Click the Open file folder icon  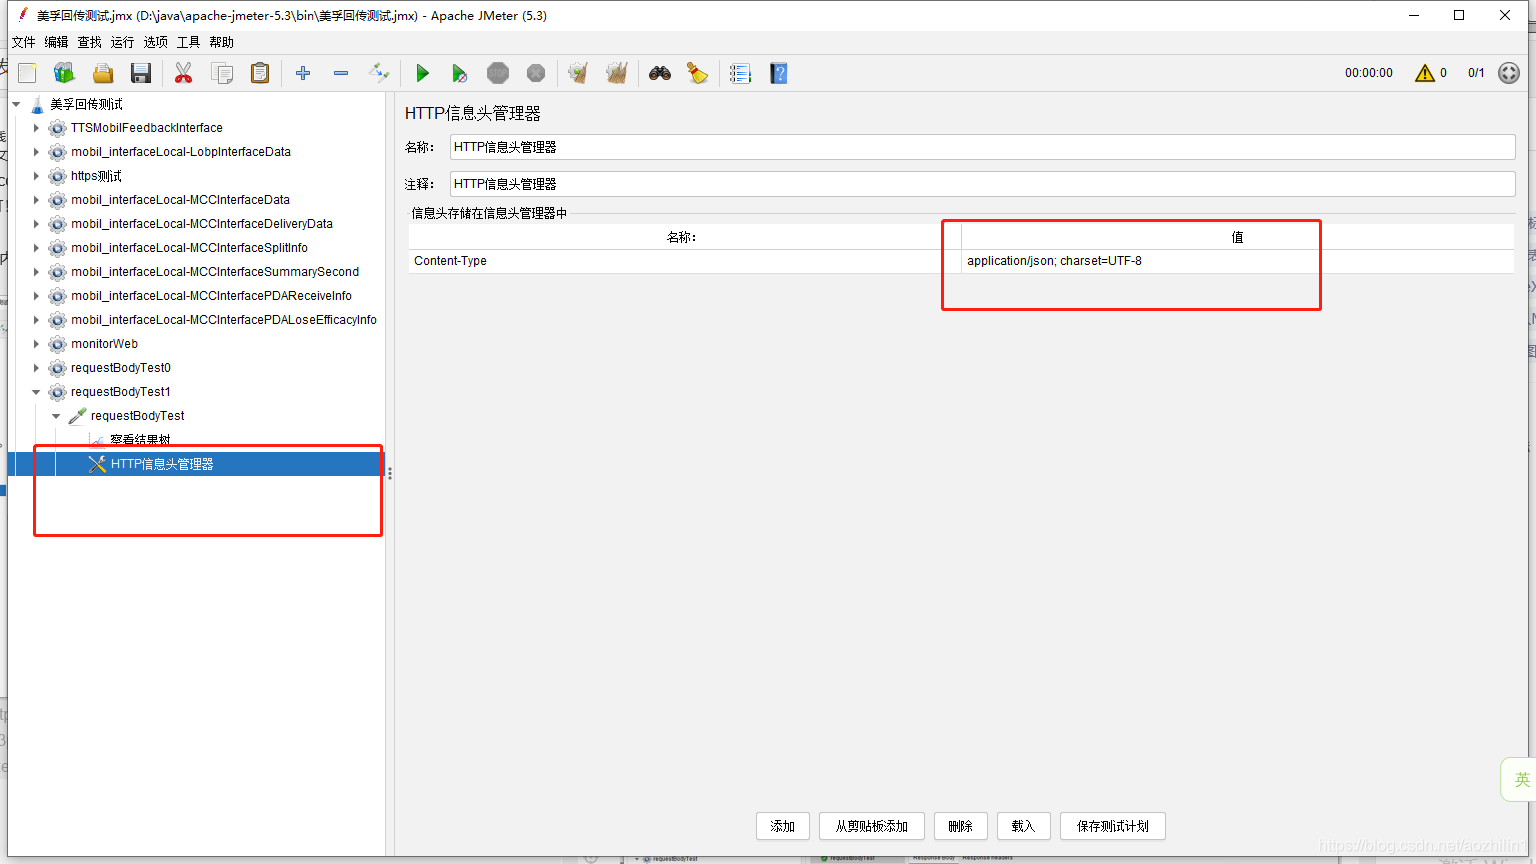[x=103, y=73]
